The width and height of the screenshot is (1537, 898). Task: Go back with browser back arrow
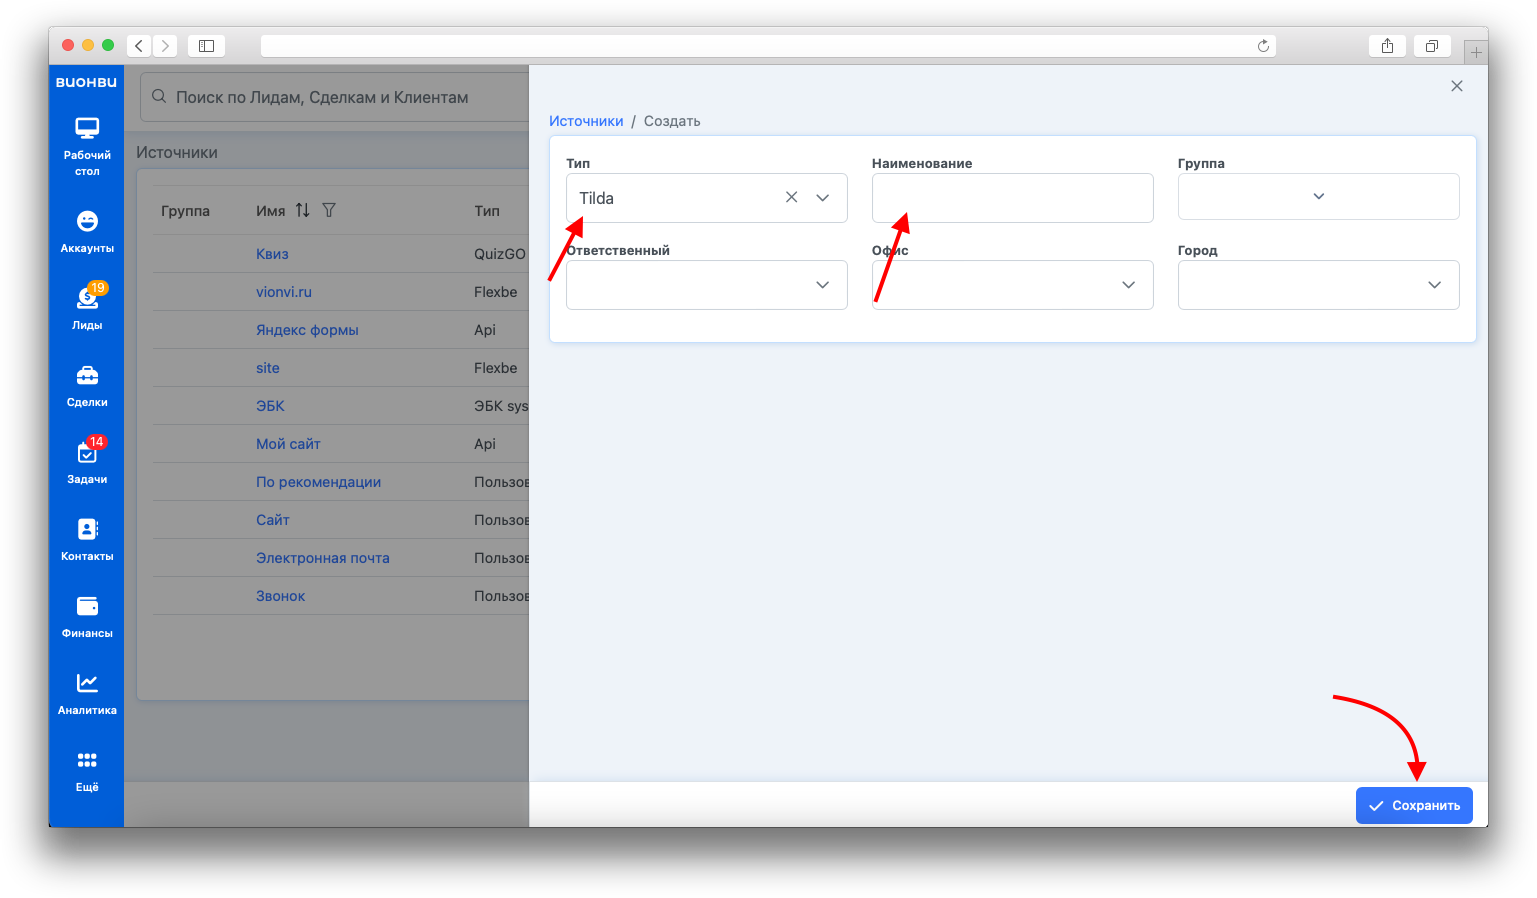[139, 46]
